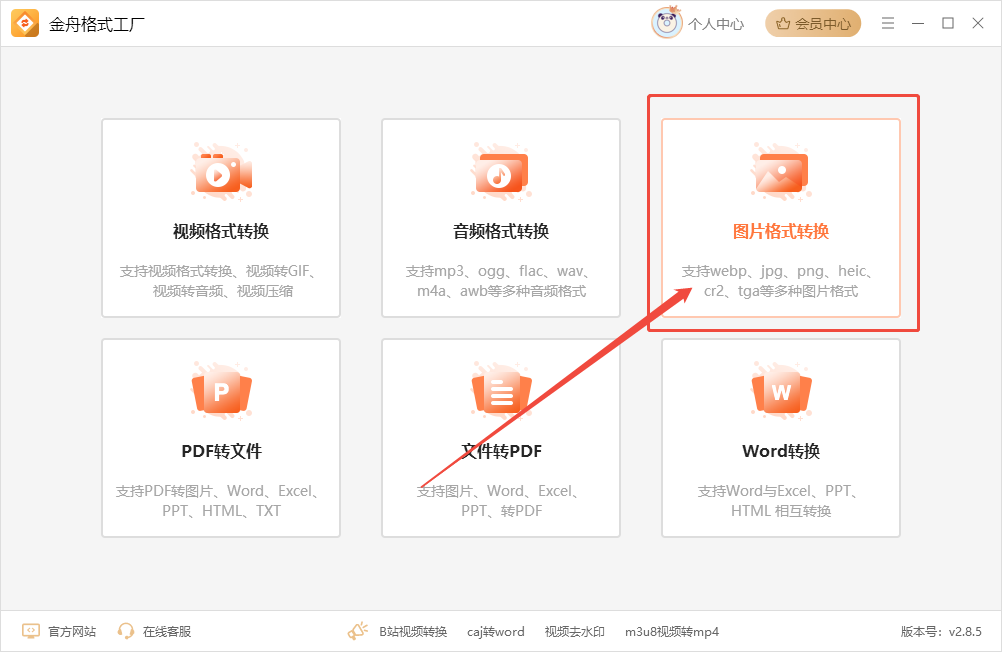This screenshot has height=652, width=1002.
Task: Open the caj转word link
Action: tap(496, 632)
